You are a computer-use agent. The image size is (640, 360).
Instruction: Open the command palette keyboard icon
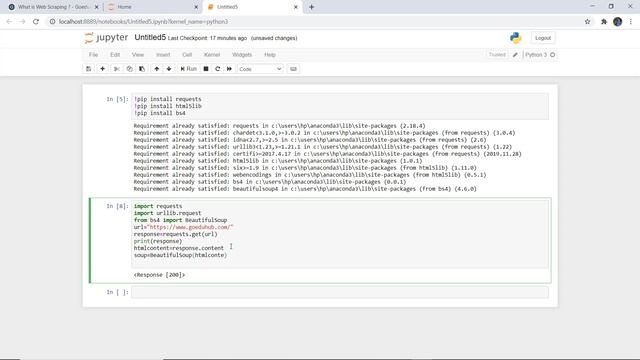[293, 69]
